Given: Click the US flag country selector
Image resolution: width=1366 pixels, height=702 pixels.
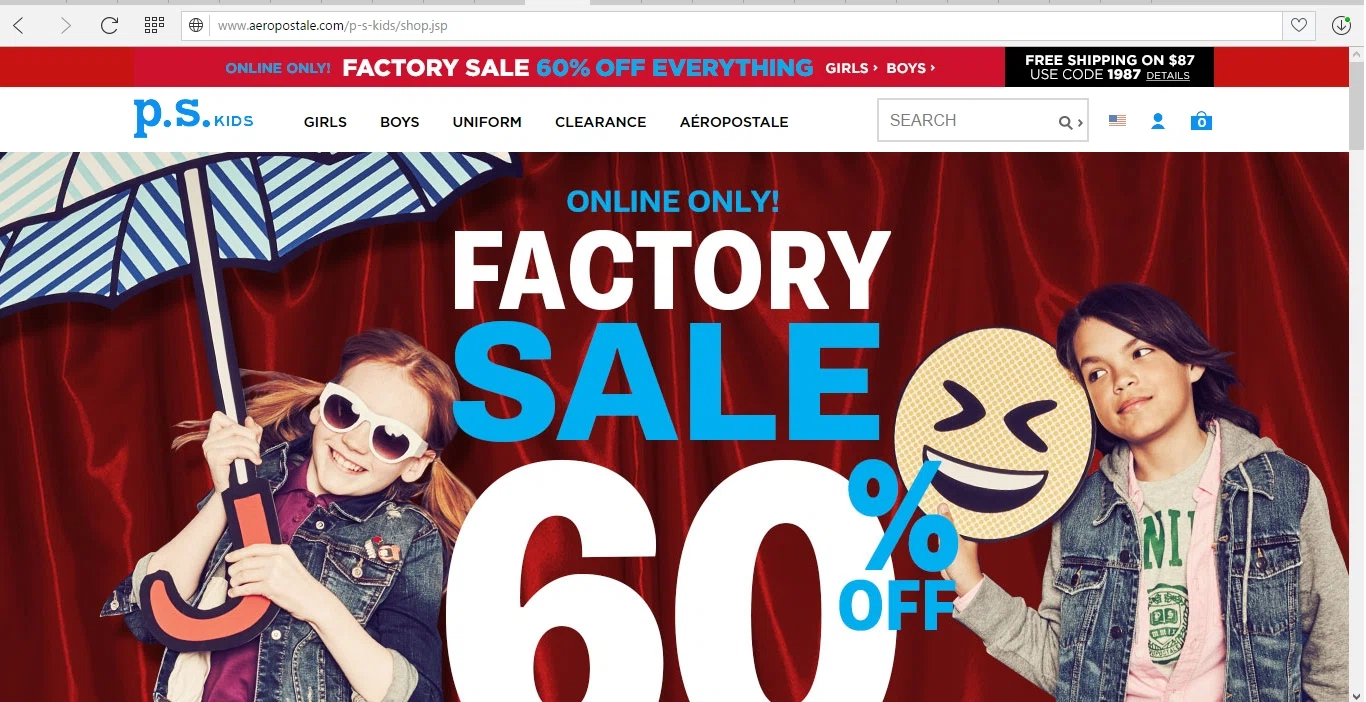Looking at the screenshot, I should pos(1117,121).
